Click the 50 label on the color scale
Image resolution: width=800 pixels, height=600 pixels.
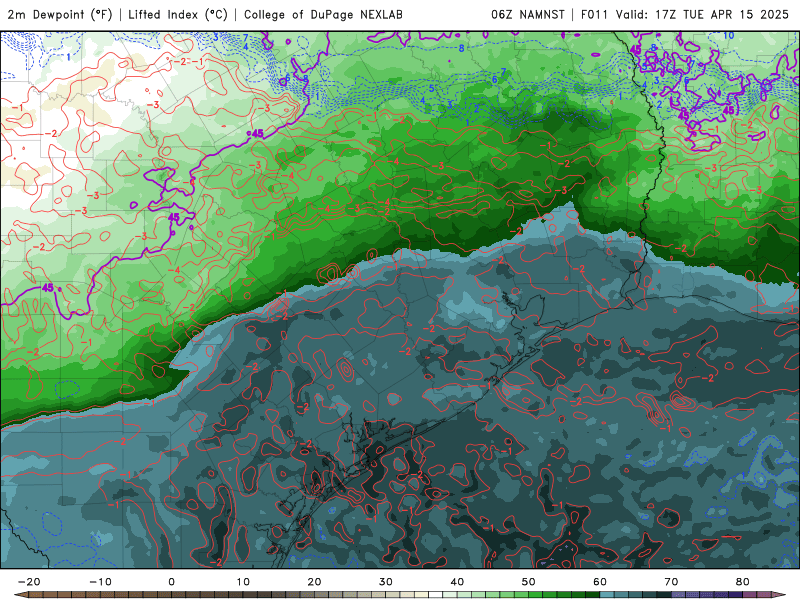click(x=529, y=582)
